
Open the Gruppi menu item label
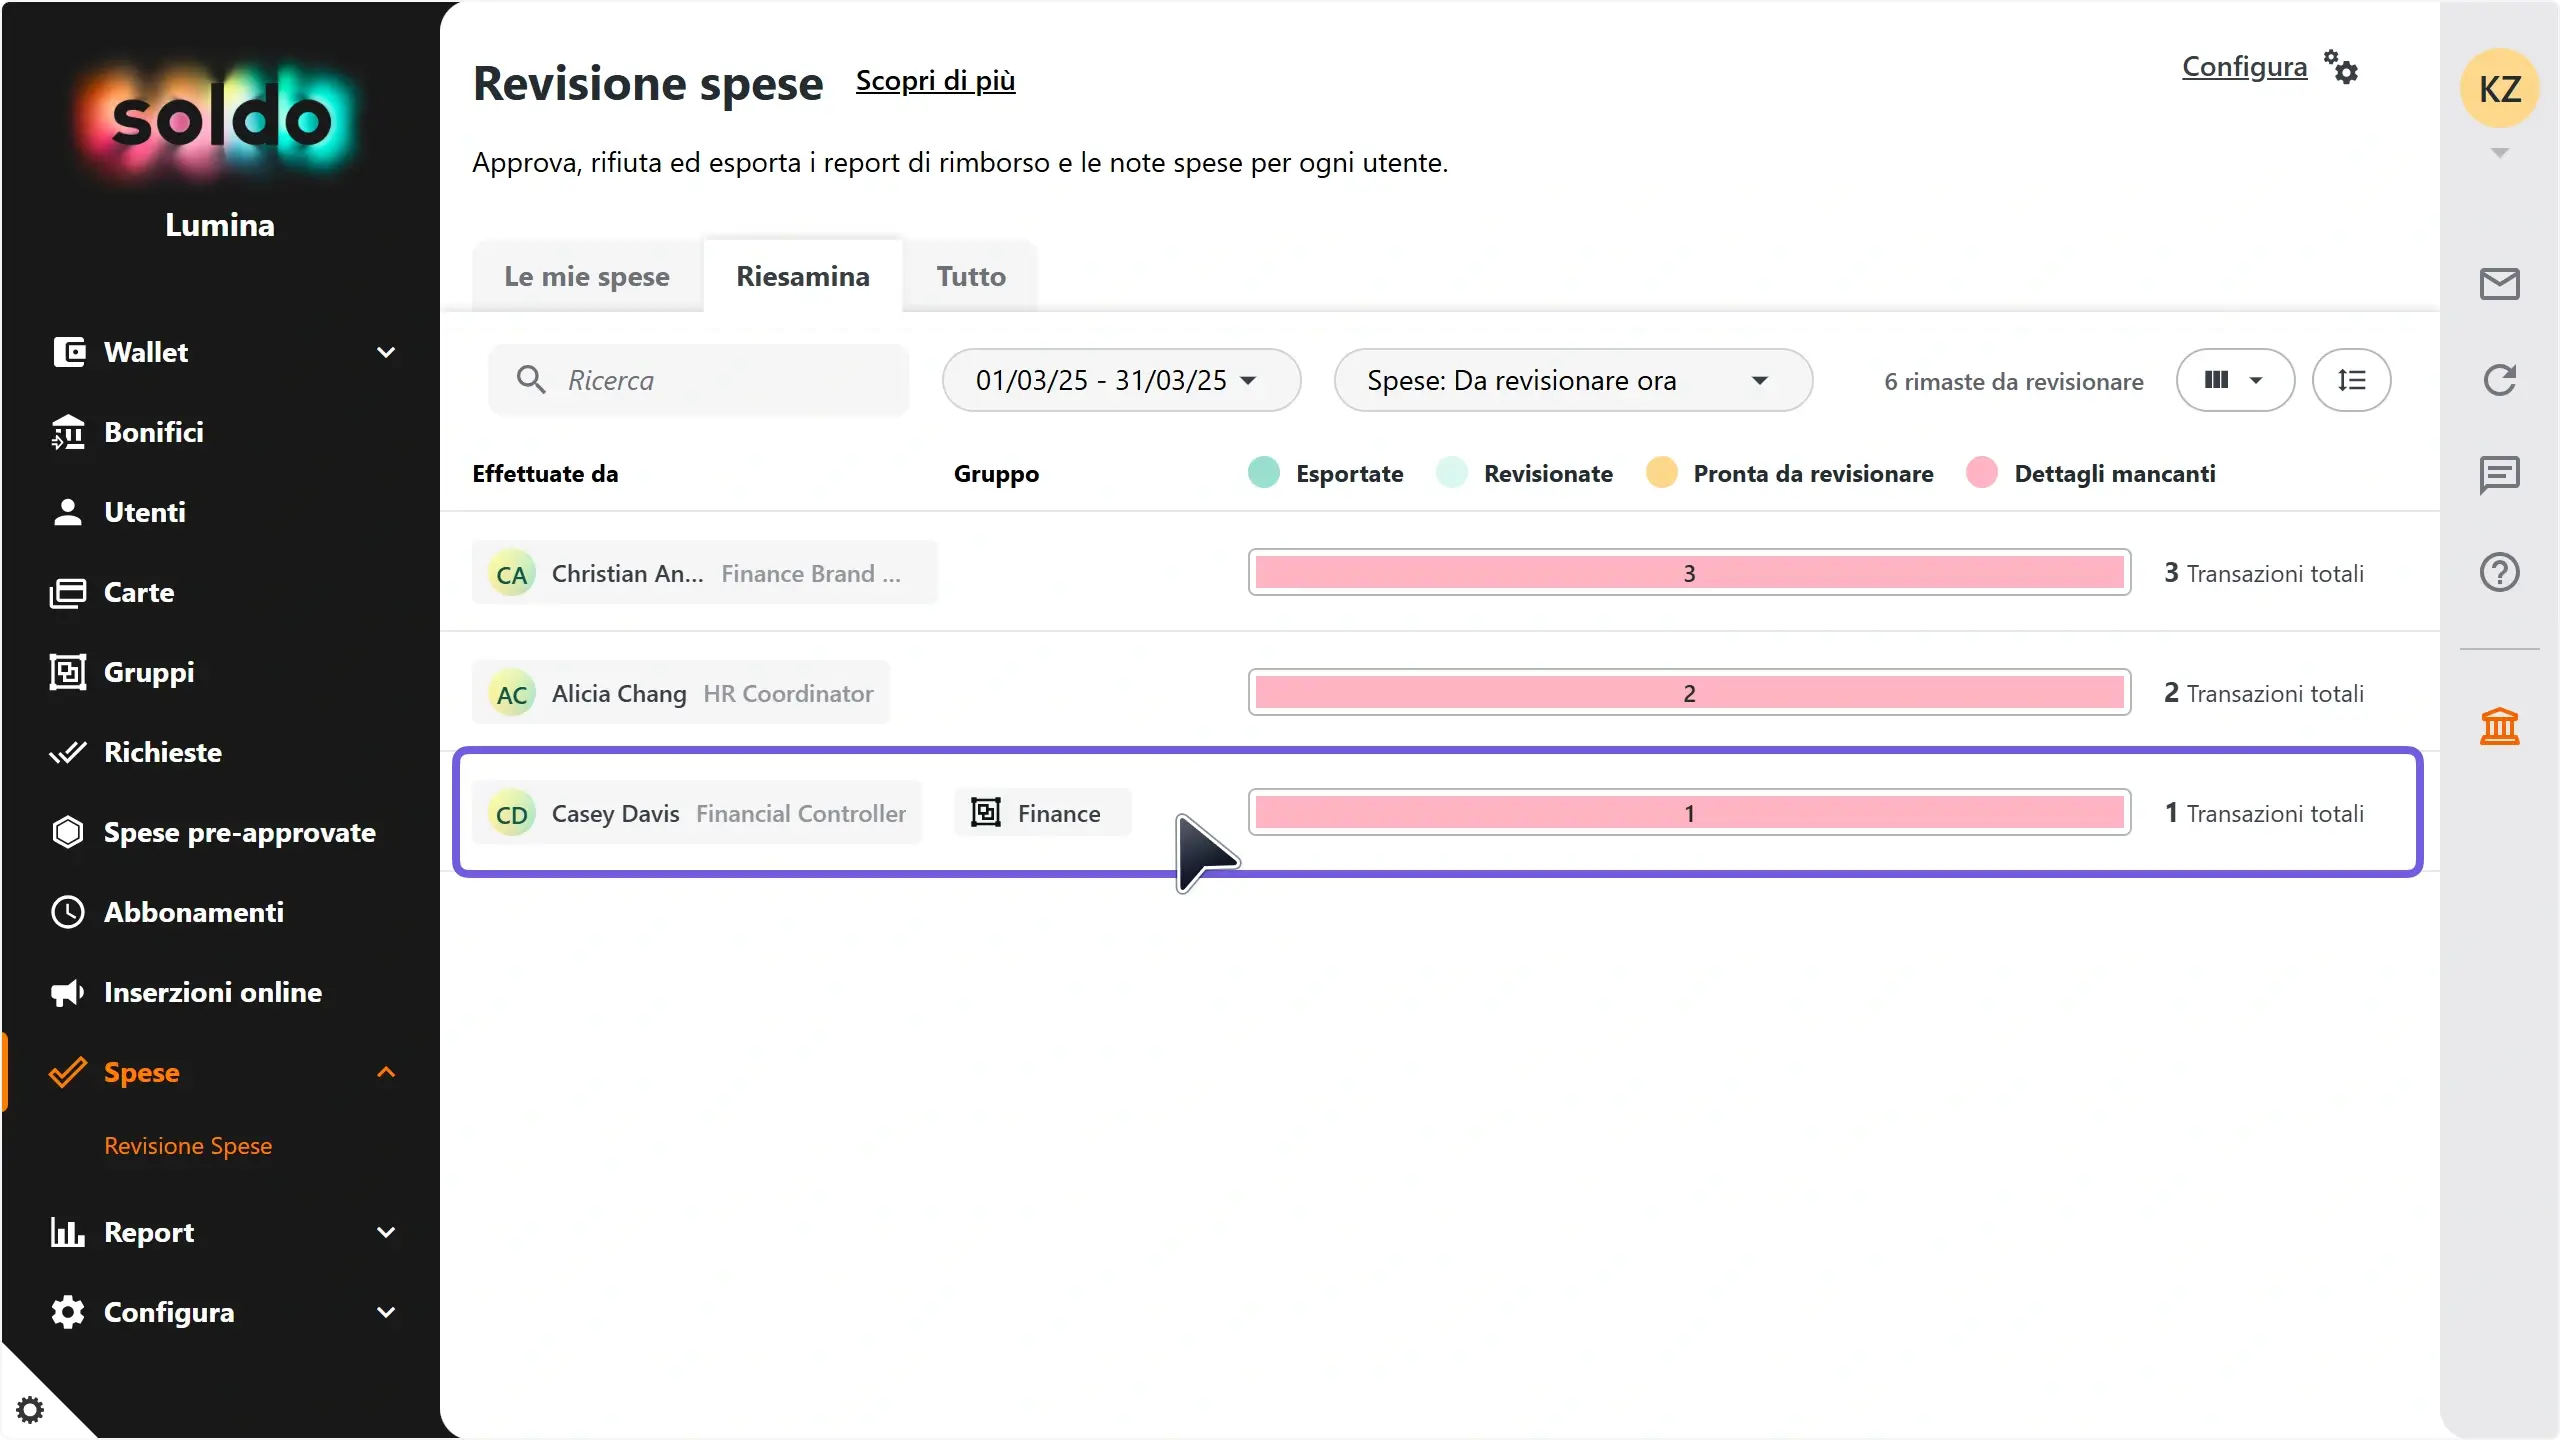tap(149, 672)
